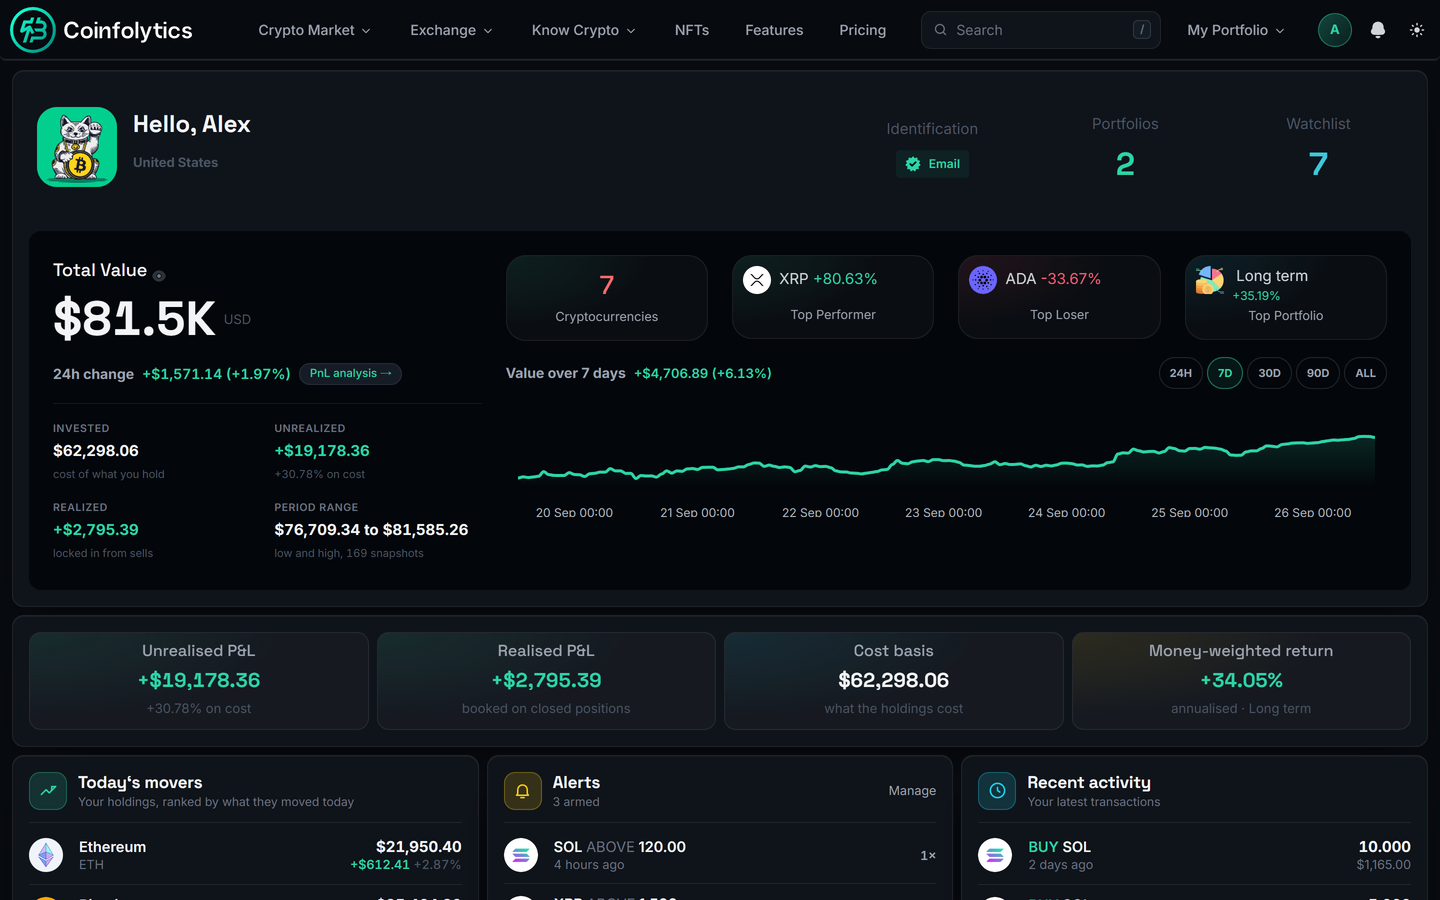Open the Features menu item
The width and height of the screenshot is (1440, 900).
[x=774, y=30]
